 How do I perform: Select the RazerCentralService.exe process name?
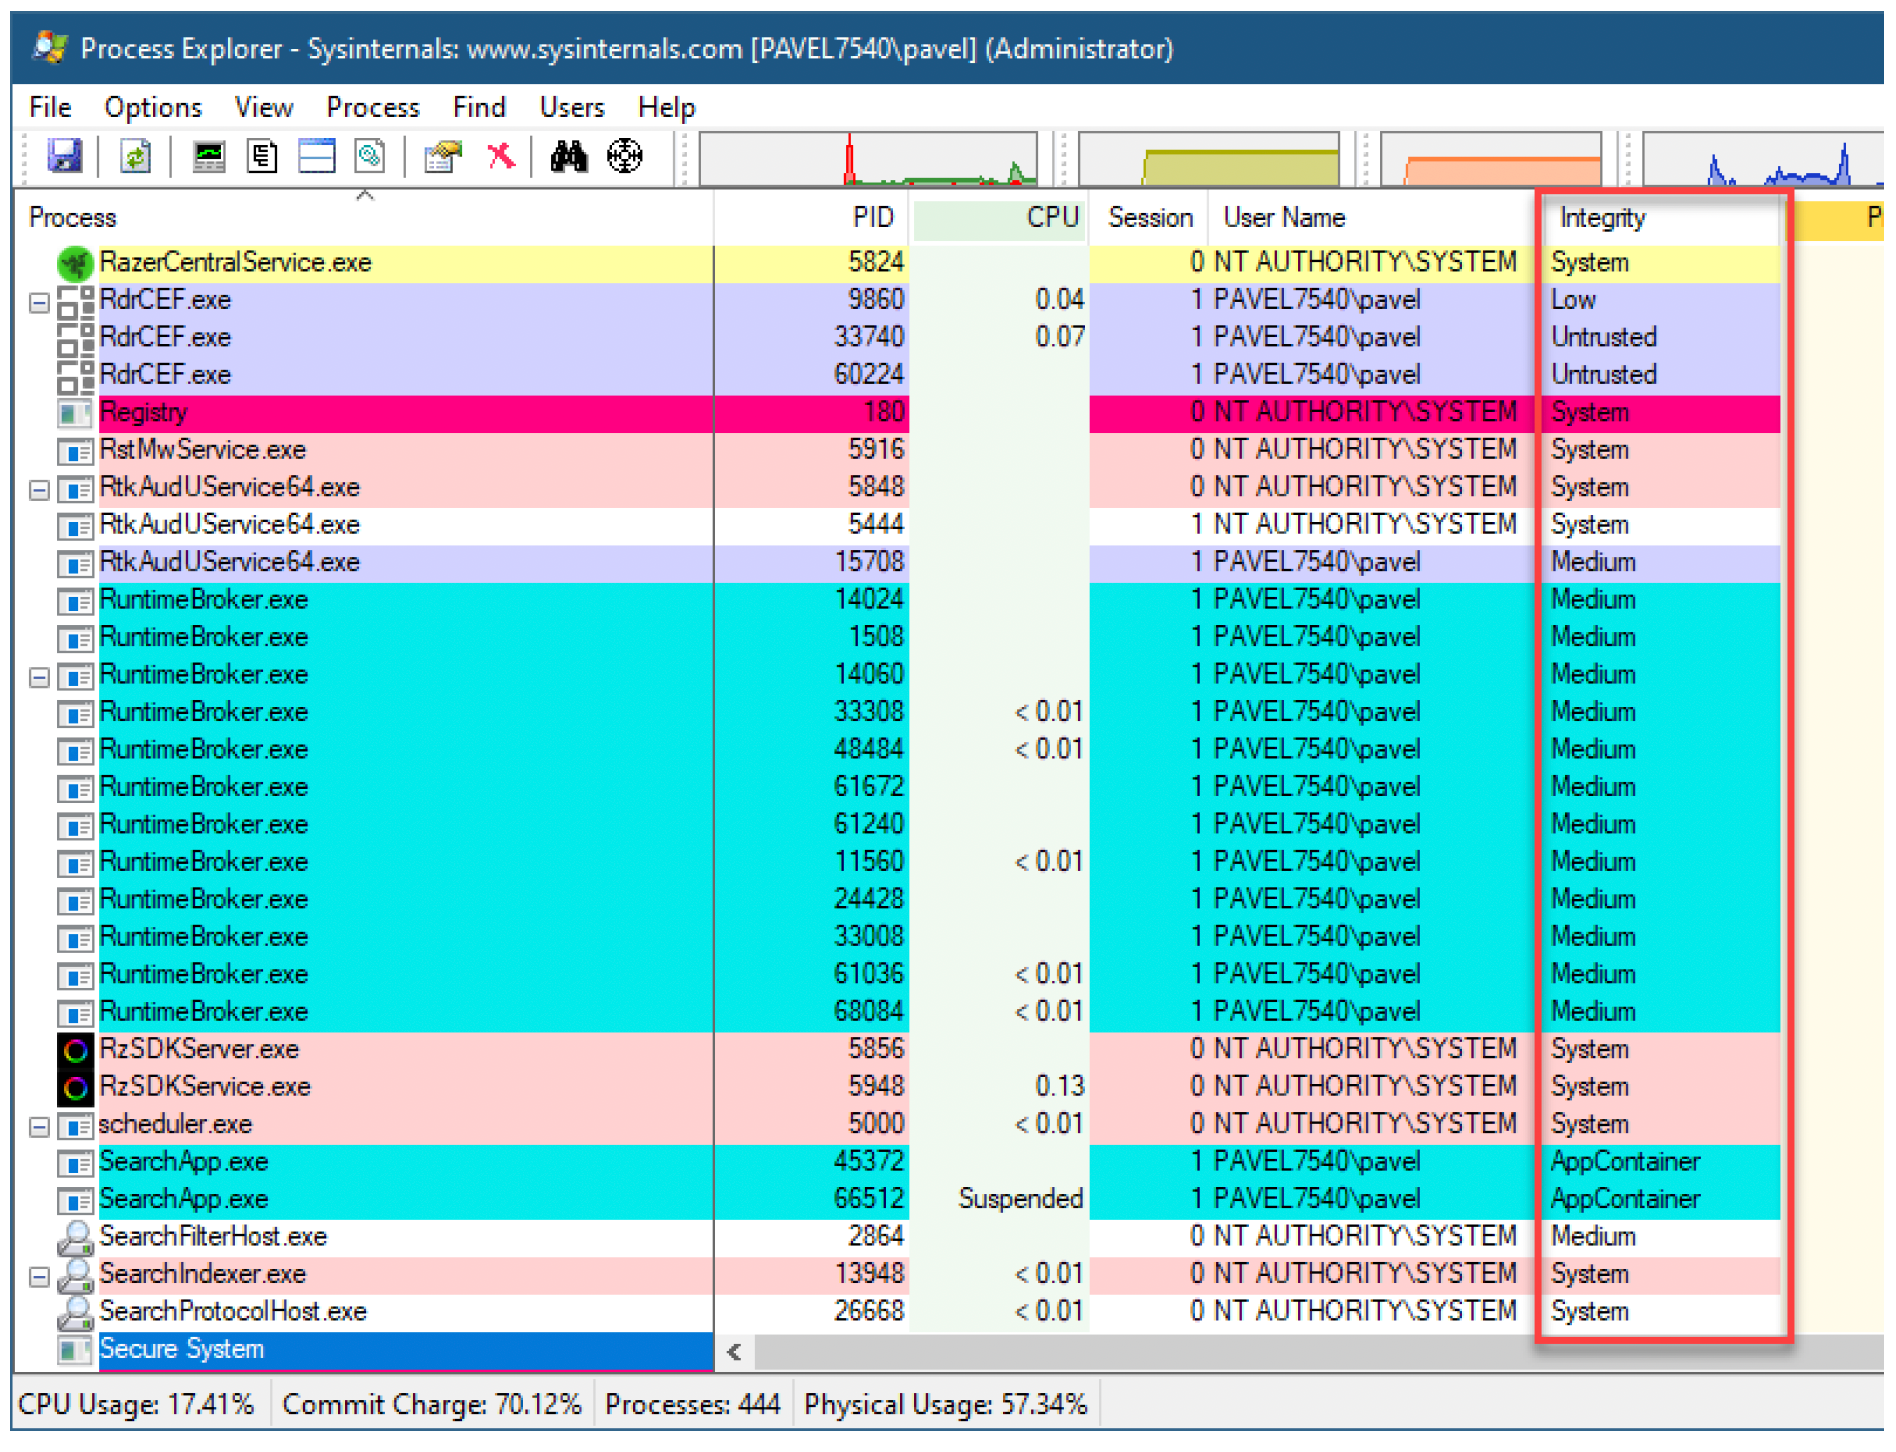[236, 263]
